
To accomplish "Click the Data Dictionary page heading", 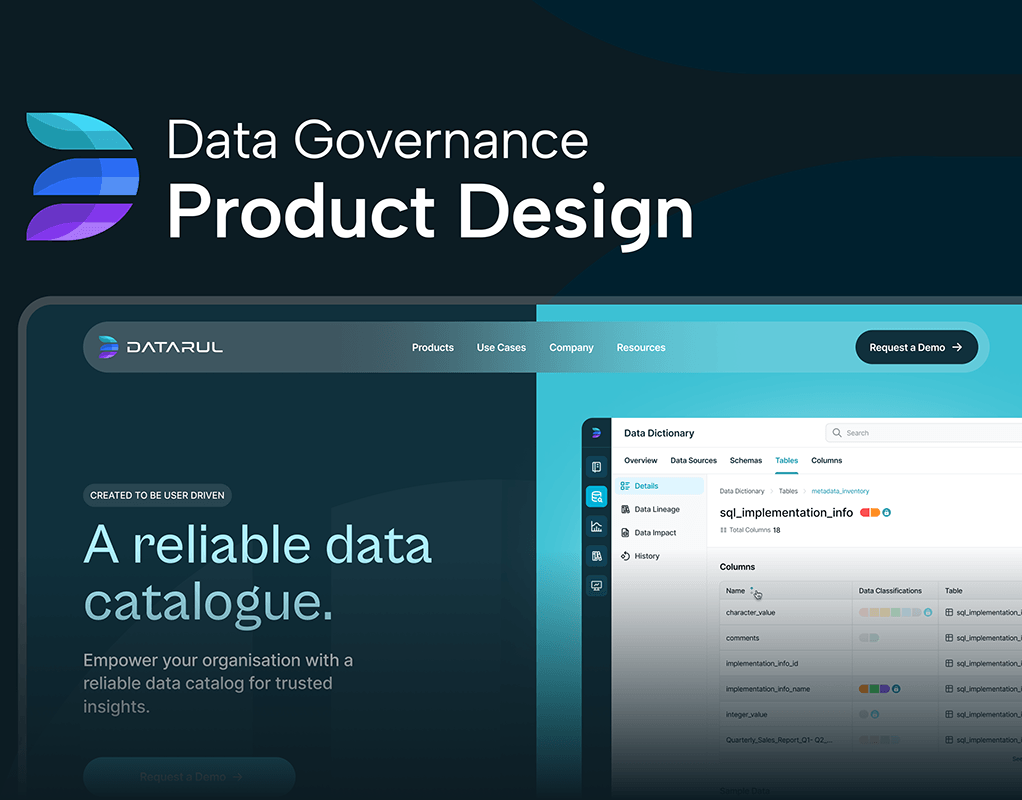I will click(x=659, y=433).
